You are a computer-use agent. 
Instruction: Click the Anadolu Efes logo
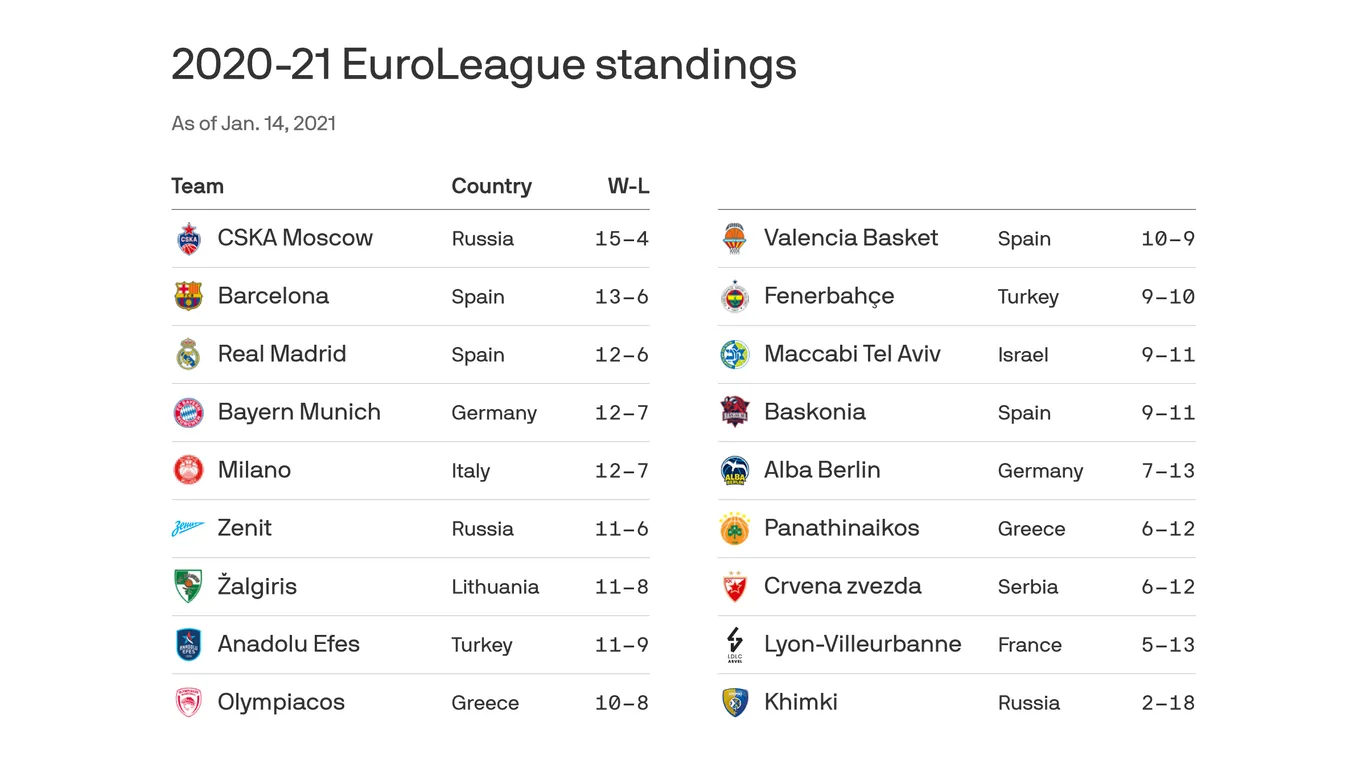188,645
